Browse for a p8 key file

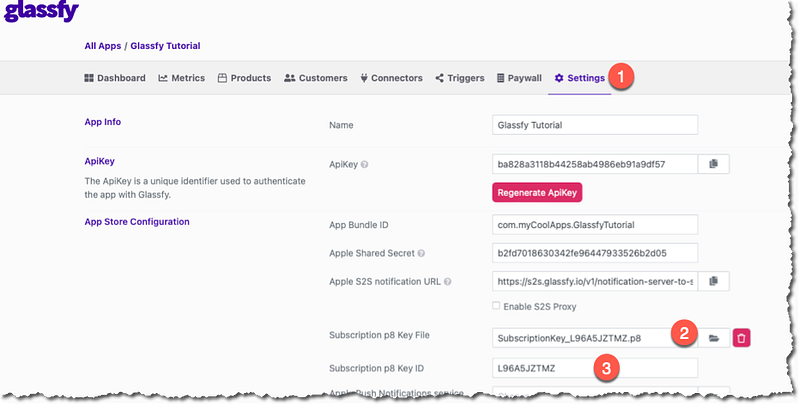(714, 338)
